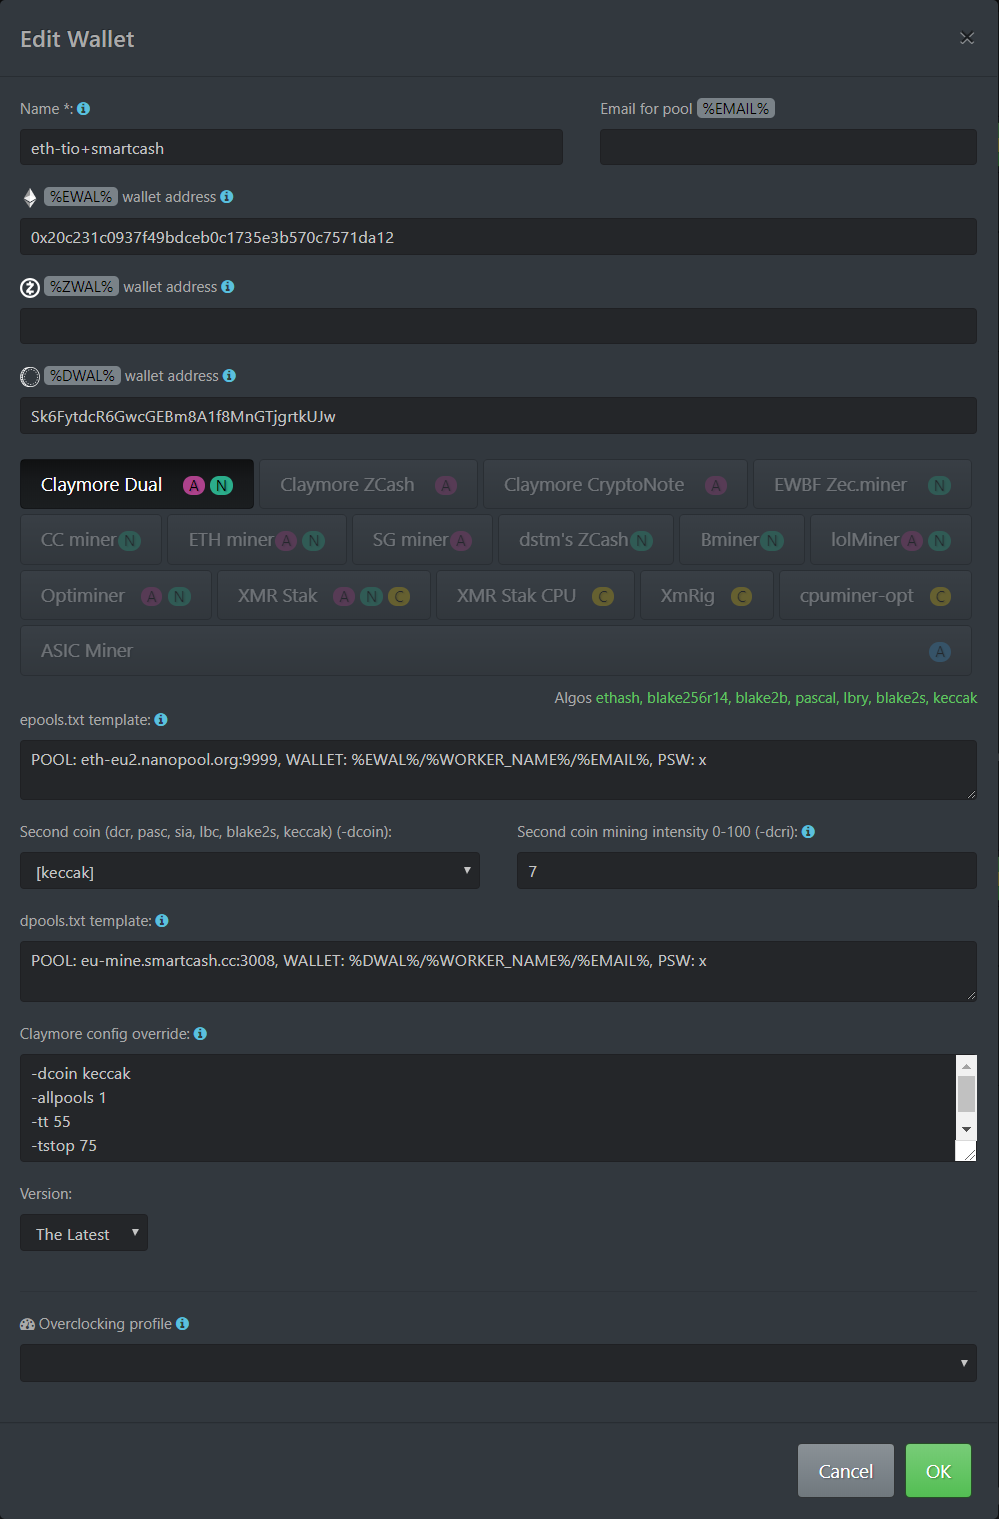
Task: Click info icon beside second coin mining intensity
Action: (808, 832)
